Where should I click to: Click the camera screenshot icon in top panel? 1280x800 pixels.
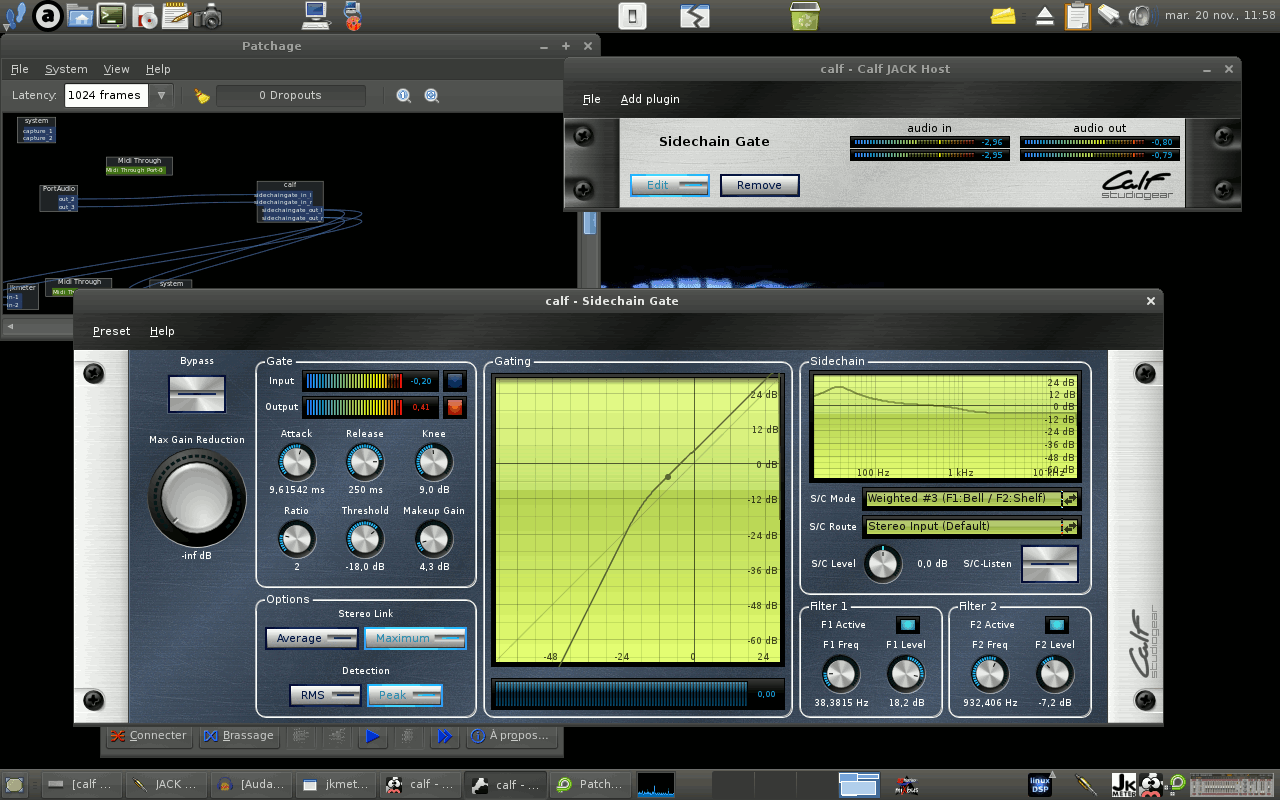click(x=207, y=15)
